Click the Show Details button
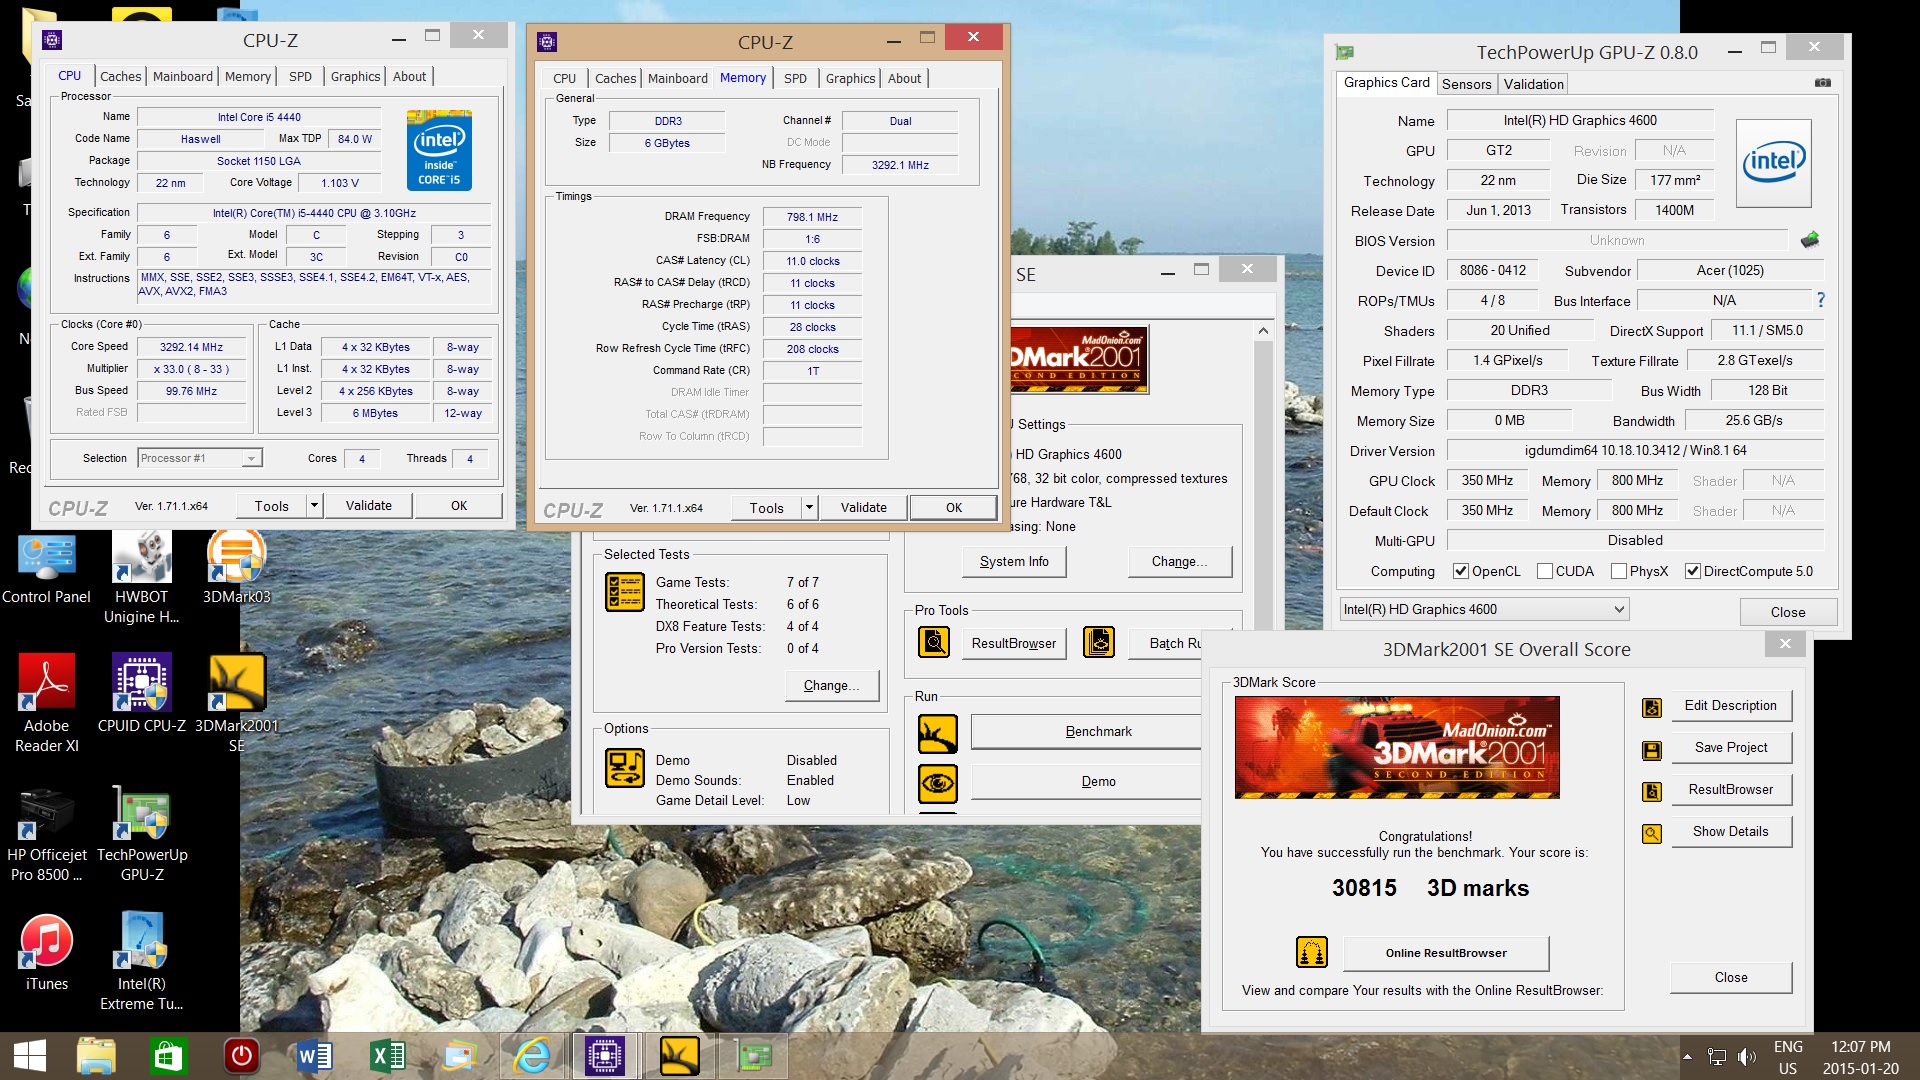1920x1080 pixels. click(1730, 831)
